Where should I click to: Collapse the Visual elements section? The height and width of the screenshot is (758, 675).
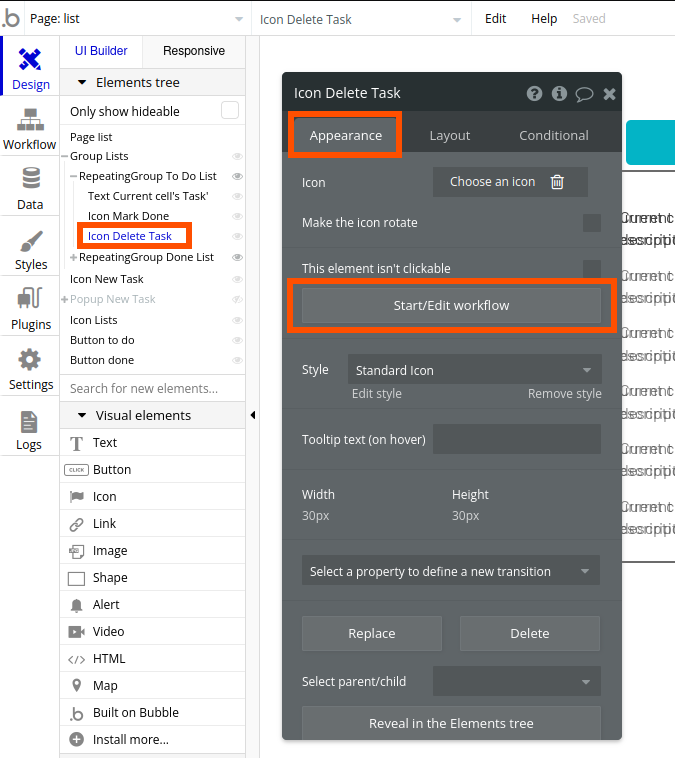(82, 415)
